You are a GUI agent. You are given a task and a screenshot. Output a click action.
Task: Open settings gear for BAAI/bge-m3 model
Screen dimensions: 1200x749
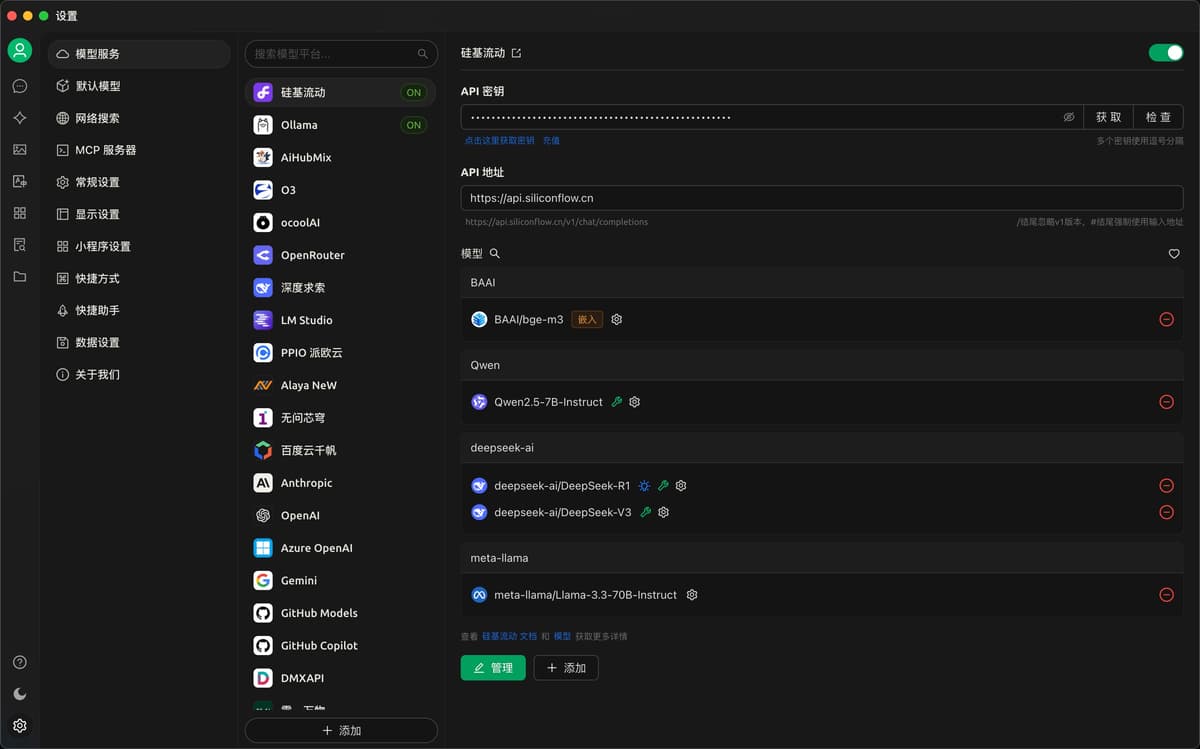617,319
